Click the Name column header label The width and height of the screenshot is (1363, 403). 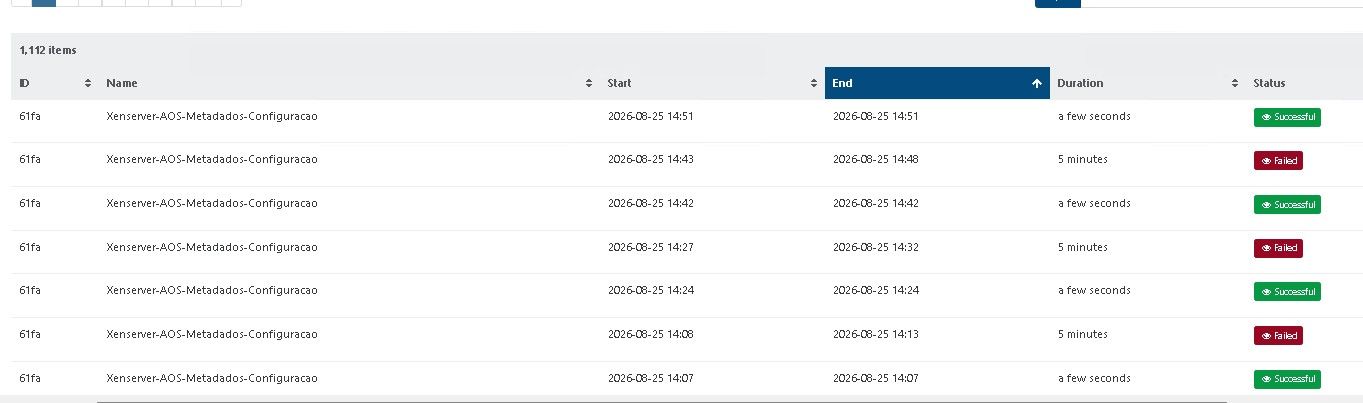click(x=122, y=83)
